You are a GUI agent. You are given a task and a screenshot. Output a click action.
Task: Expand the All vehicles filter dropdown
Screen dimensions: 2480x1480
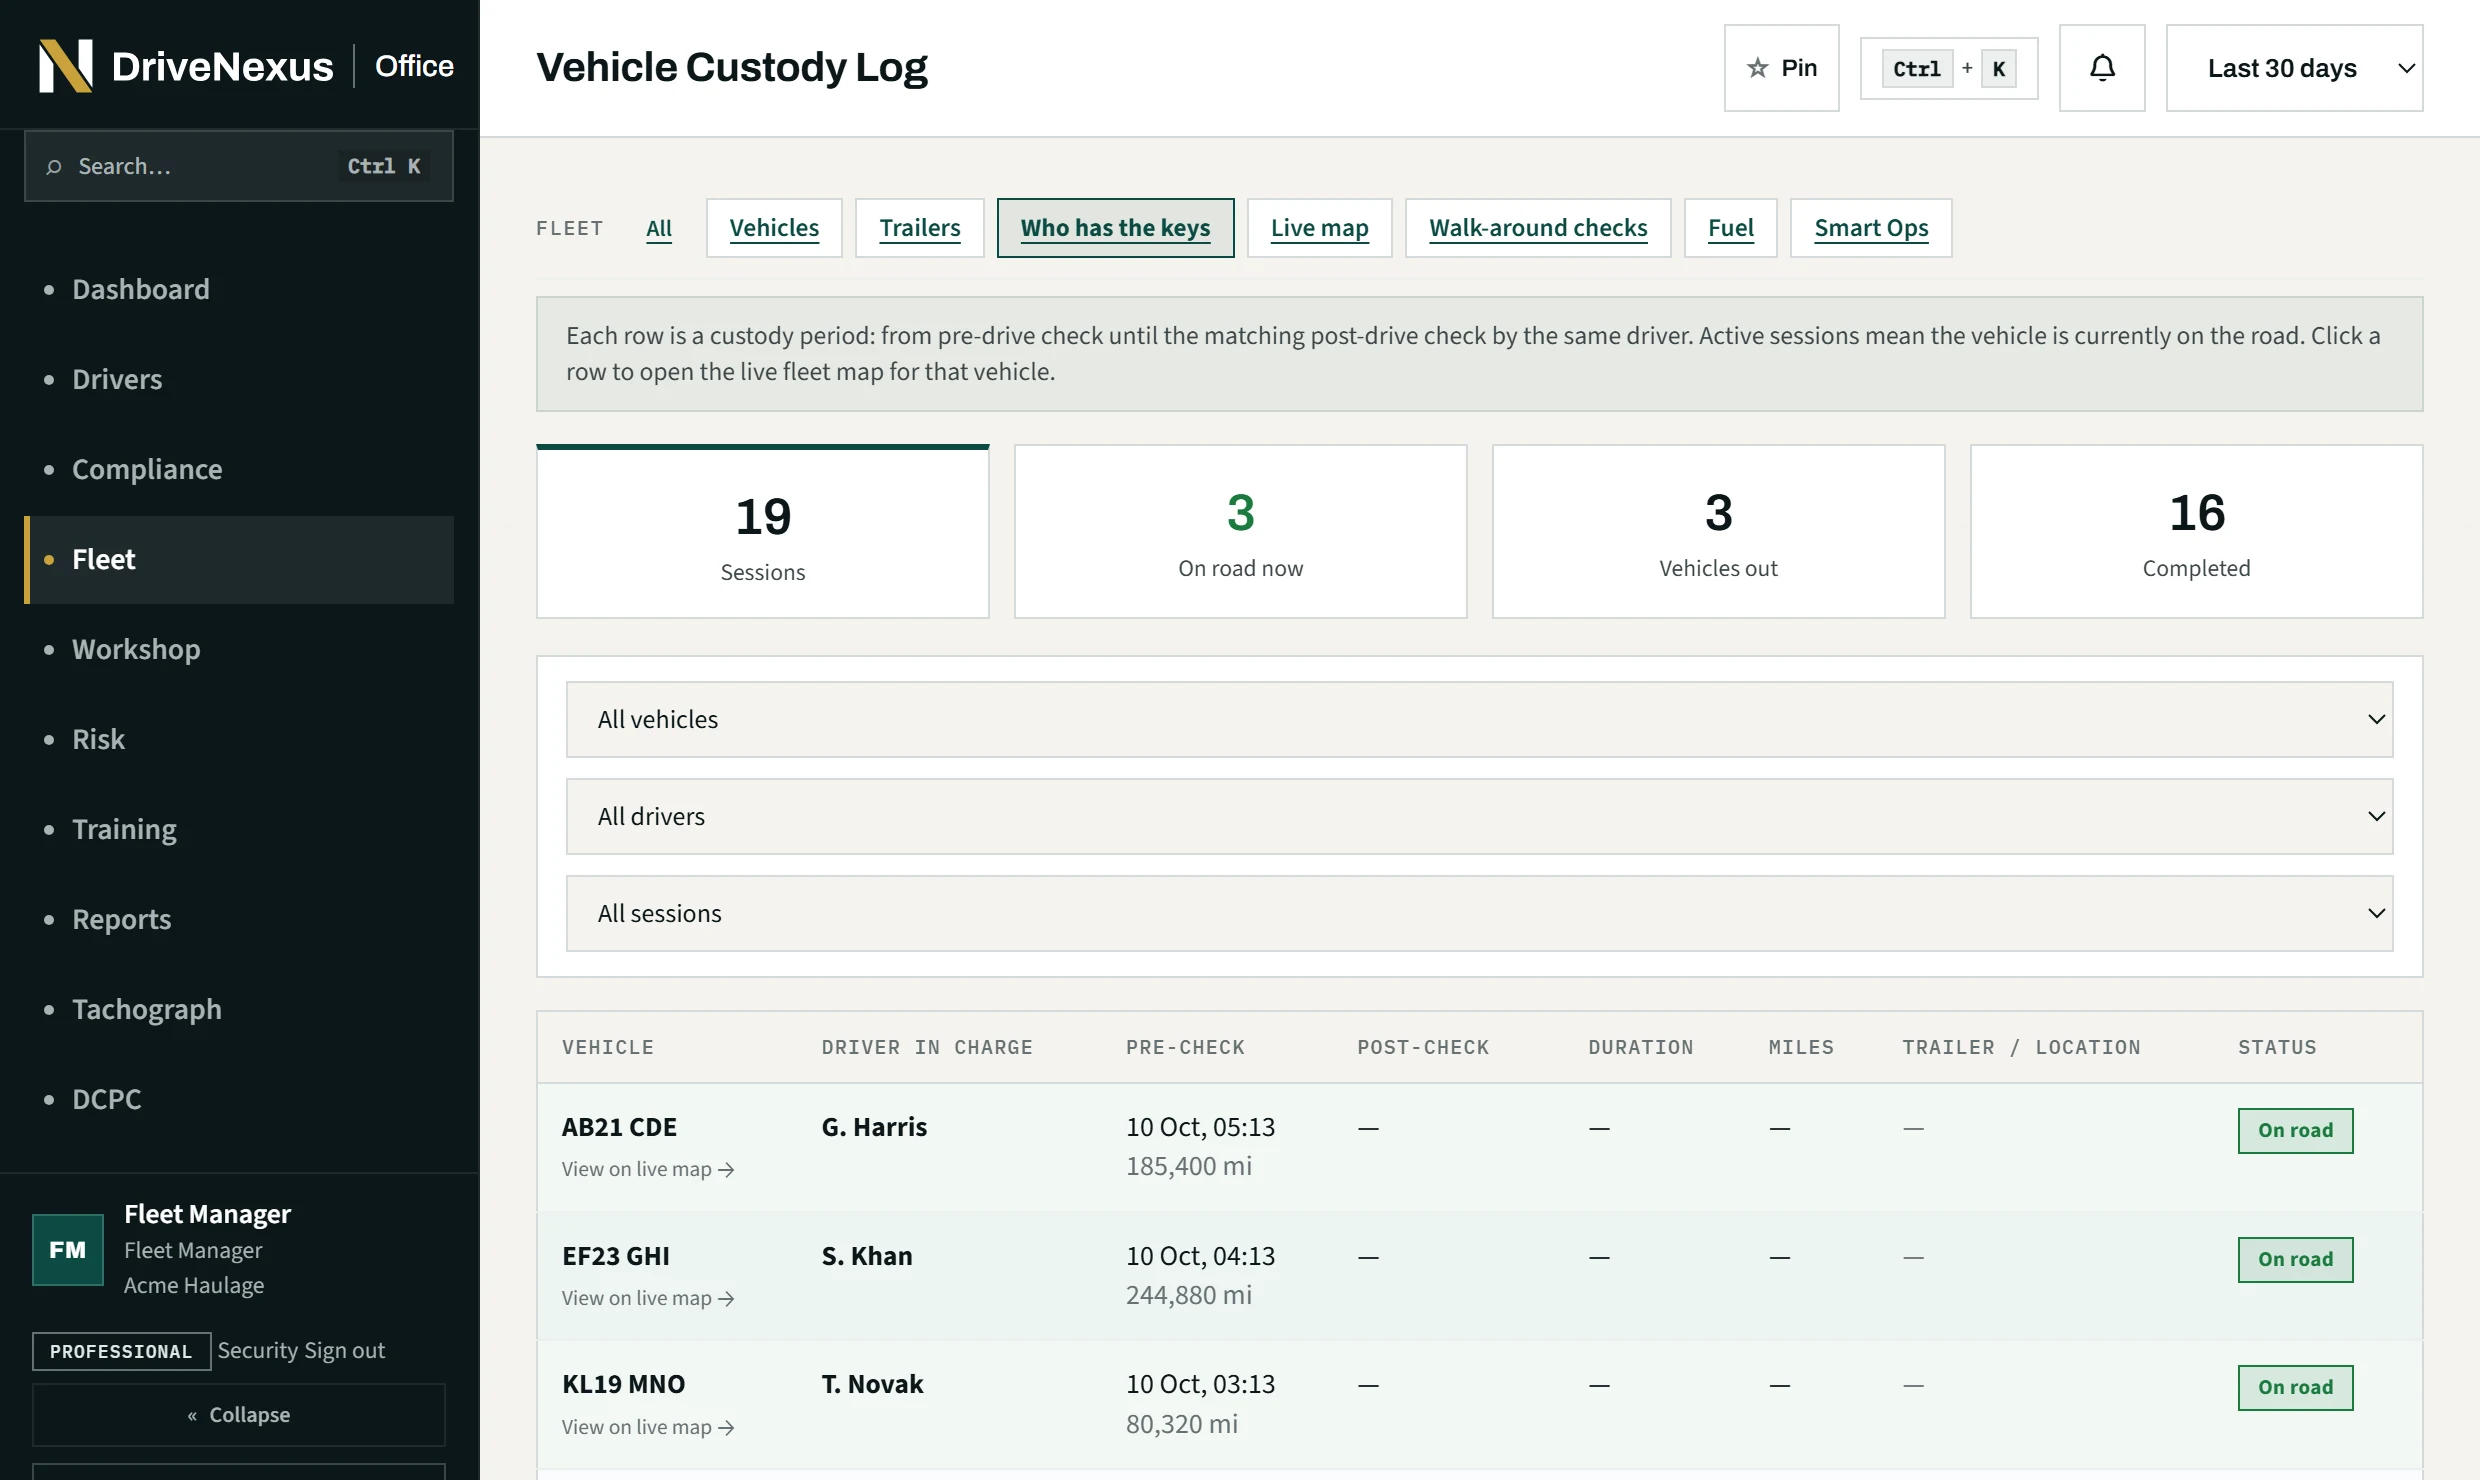click(x=1479, y=719)
